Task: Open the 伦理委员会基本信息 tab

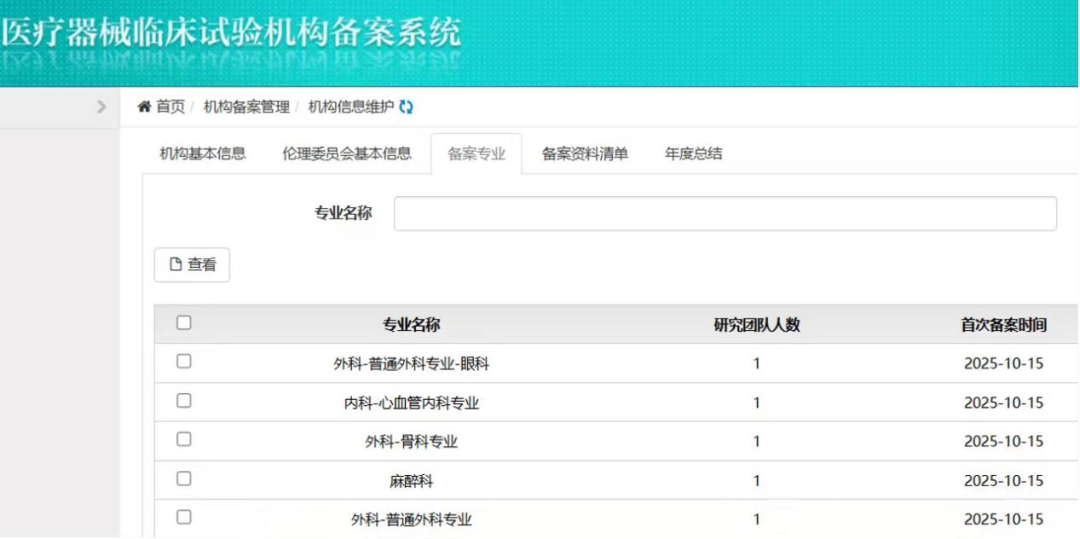Action: (346, 154)
